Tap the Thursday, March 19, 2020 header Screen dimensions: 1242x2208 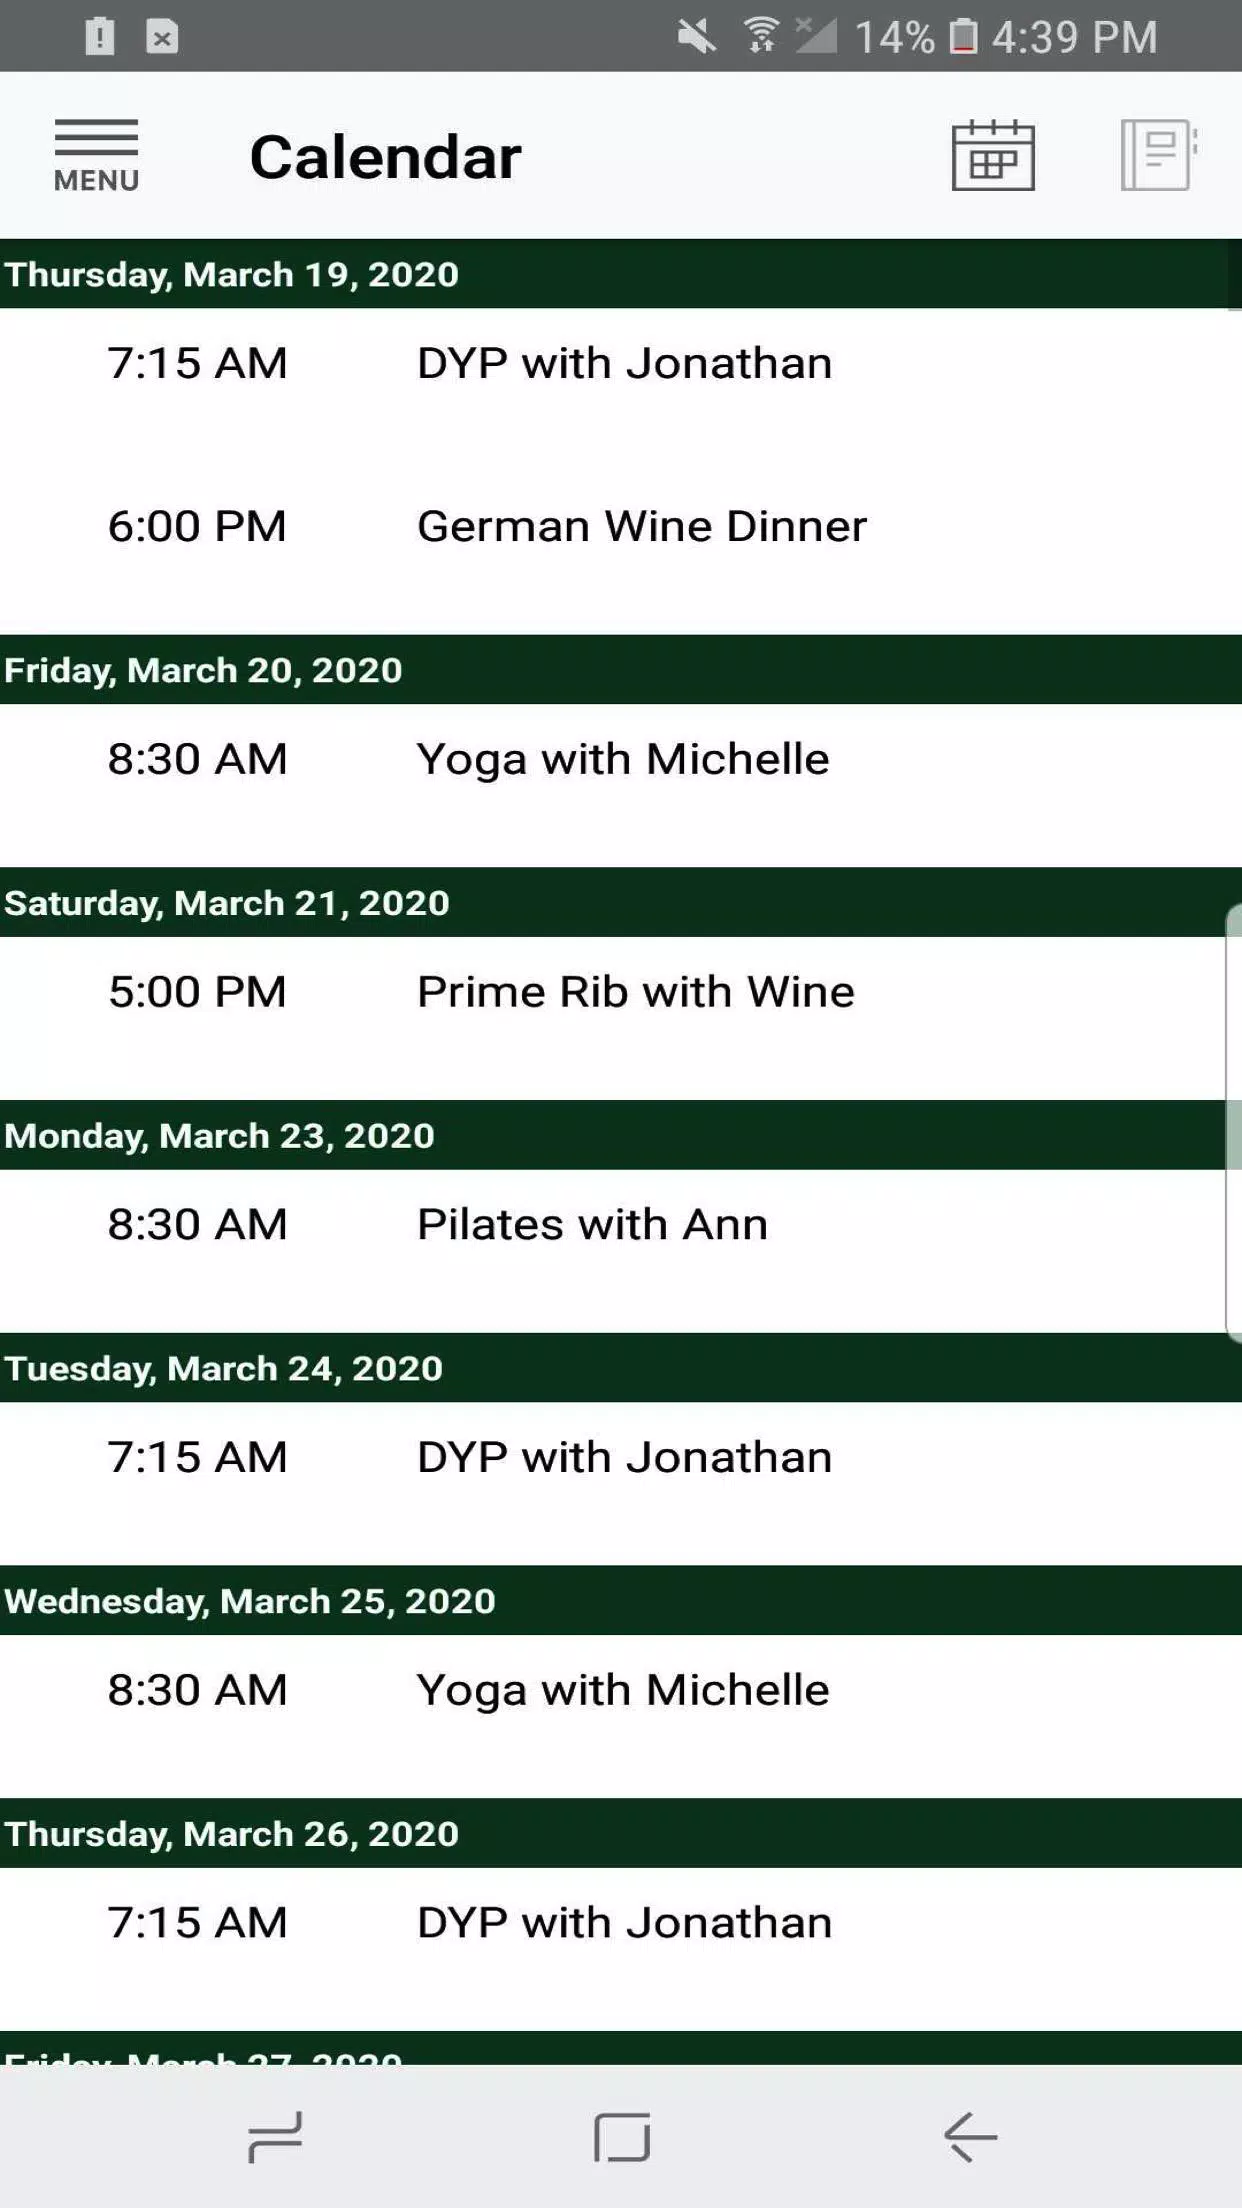pos(621,274)
